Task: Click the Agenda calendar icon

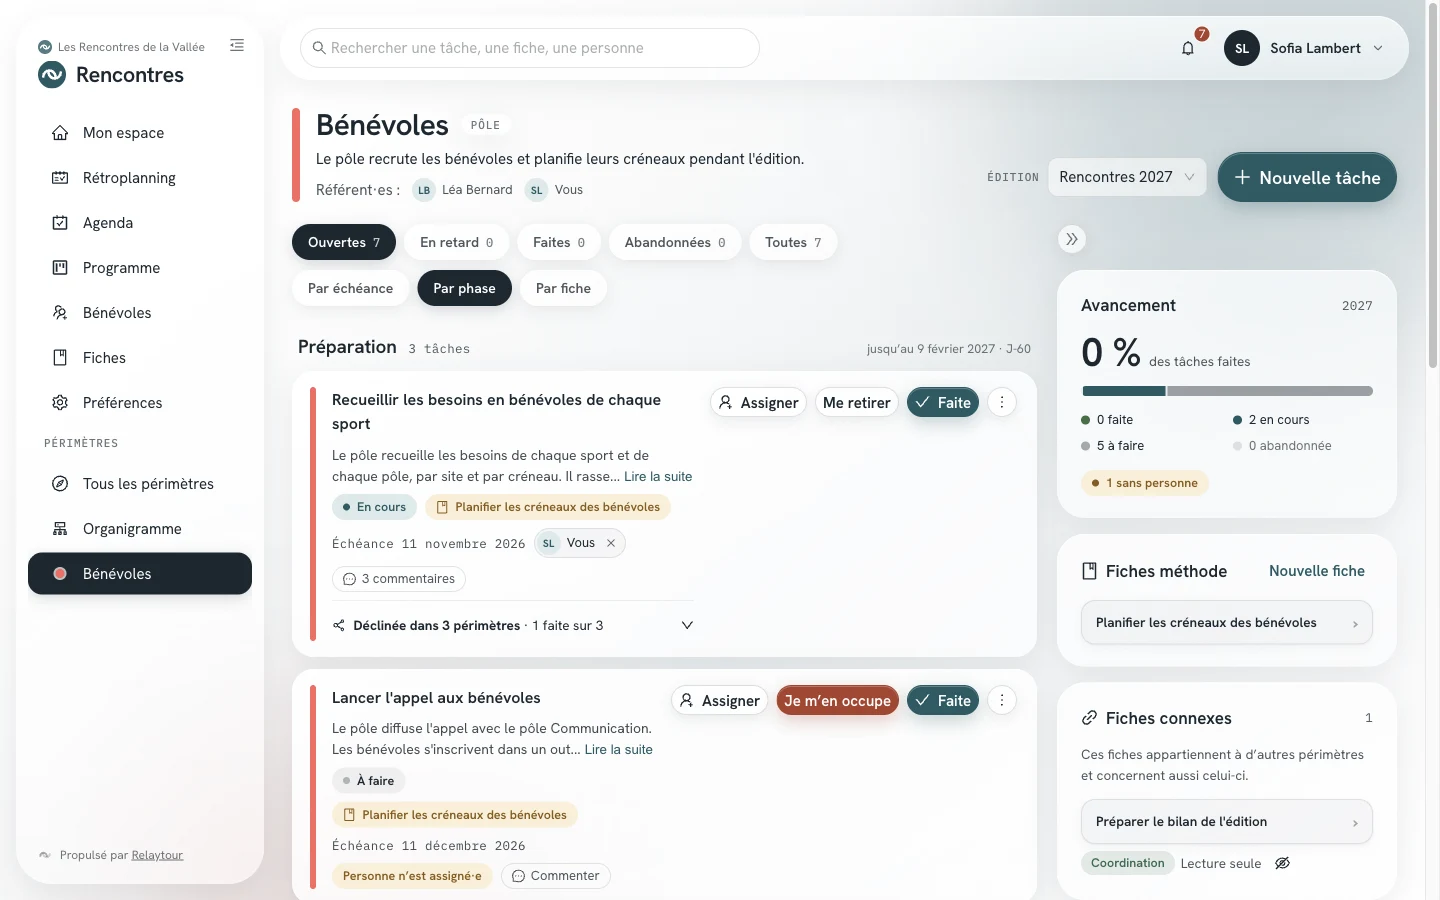Action: click(x=60, y=223)
